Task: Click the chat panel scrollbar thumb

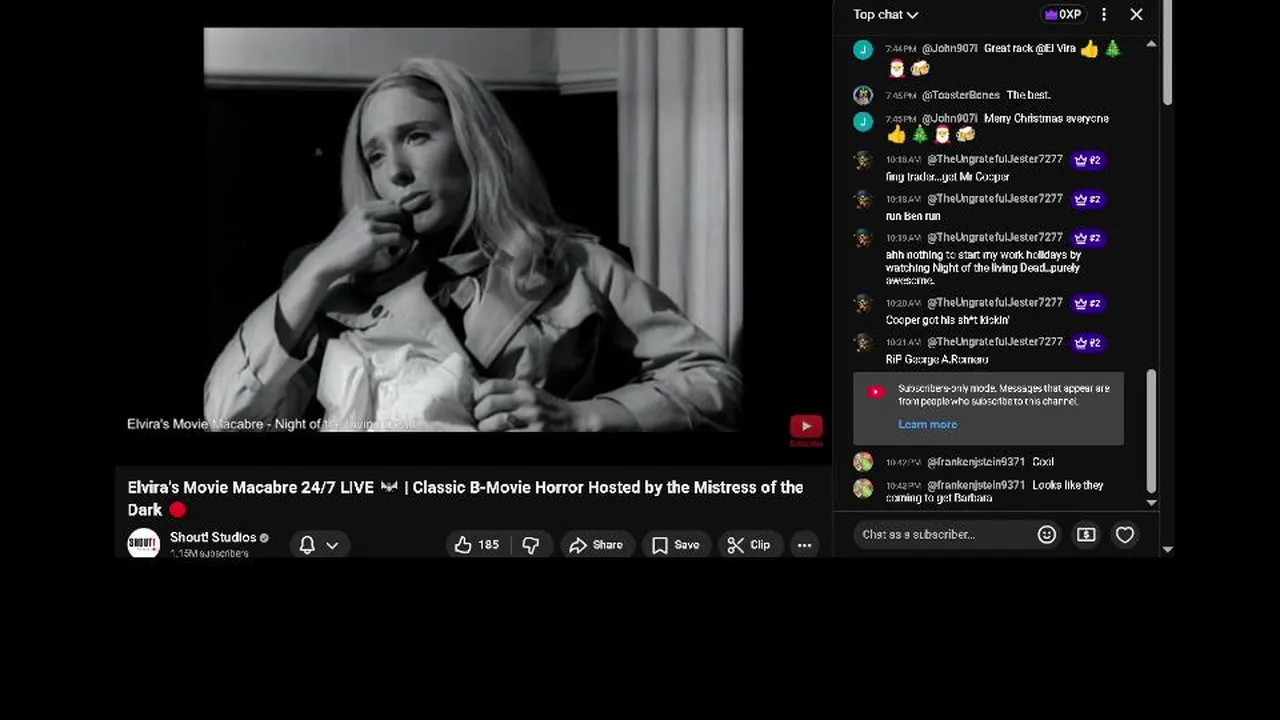Action: pos(1151,430)
